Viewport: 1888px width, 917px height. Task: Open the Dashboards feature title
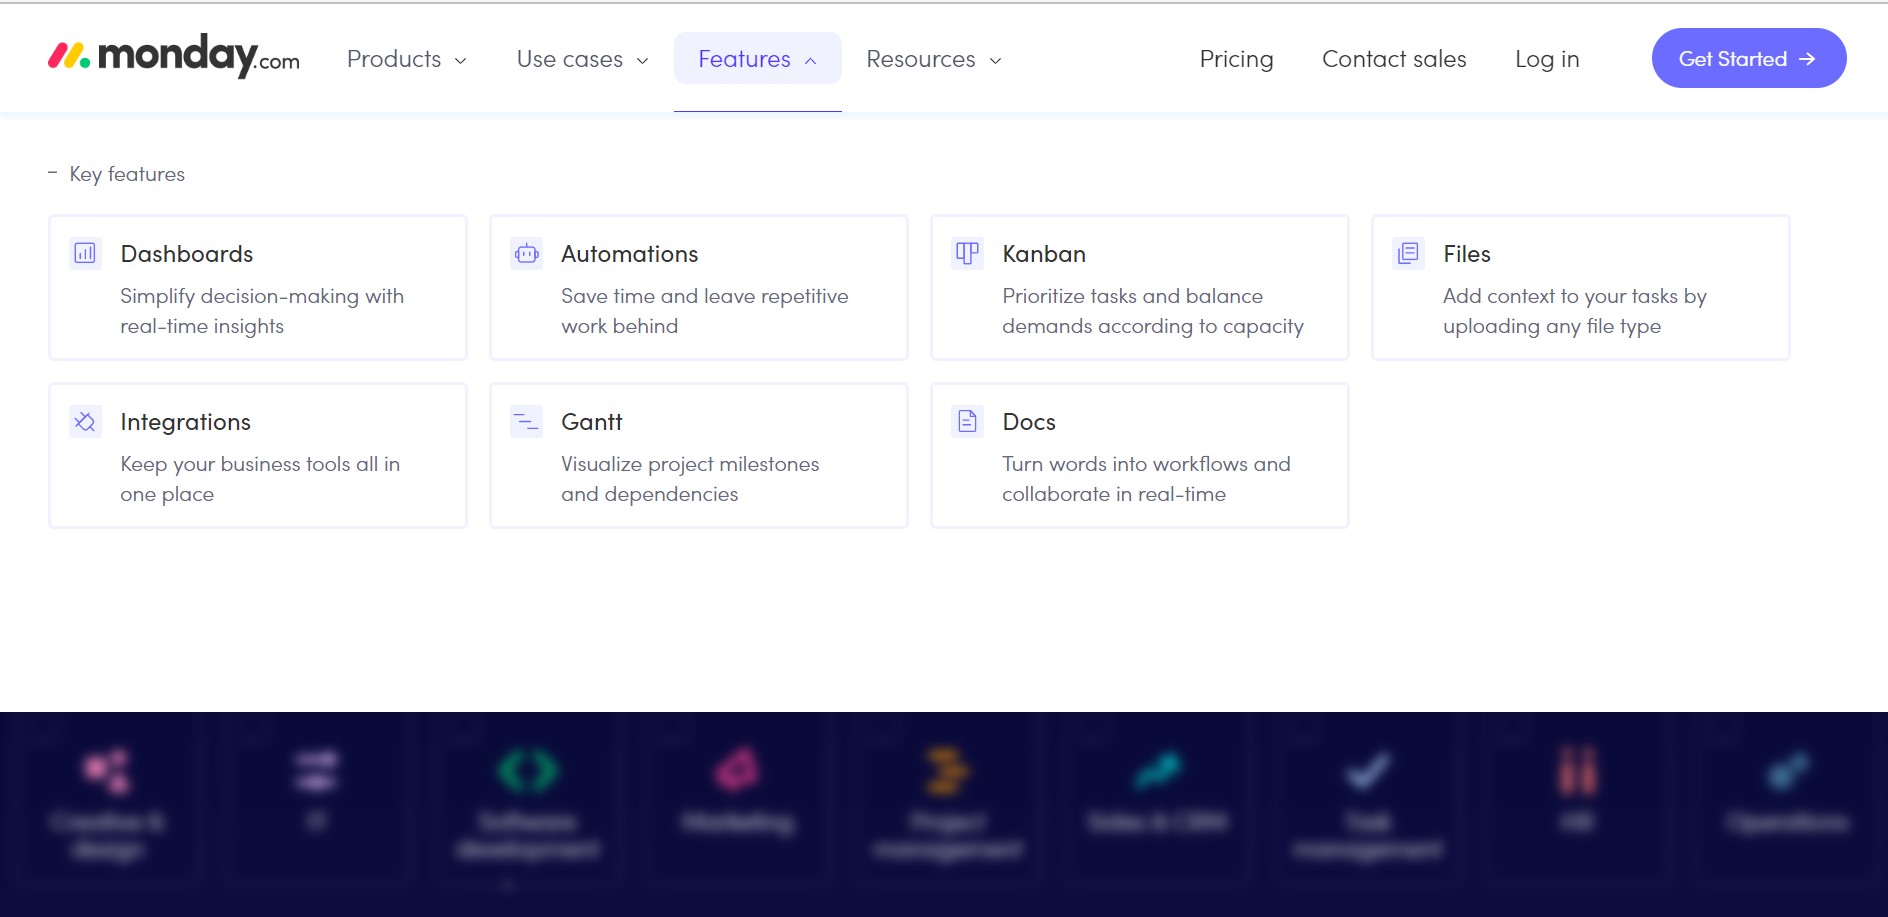pyautogui.click(x=187, y=254)
